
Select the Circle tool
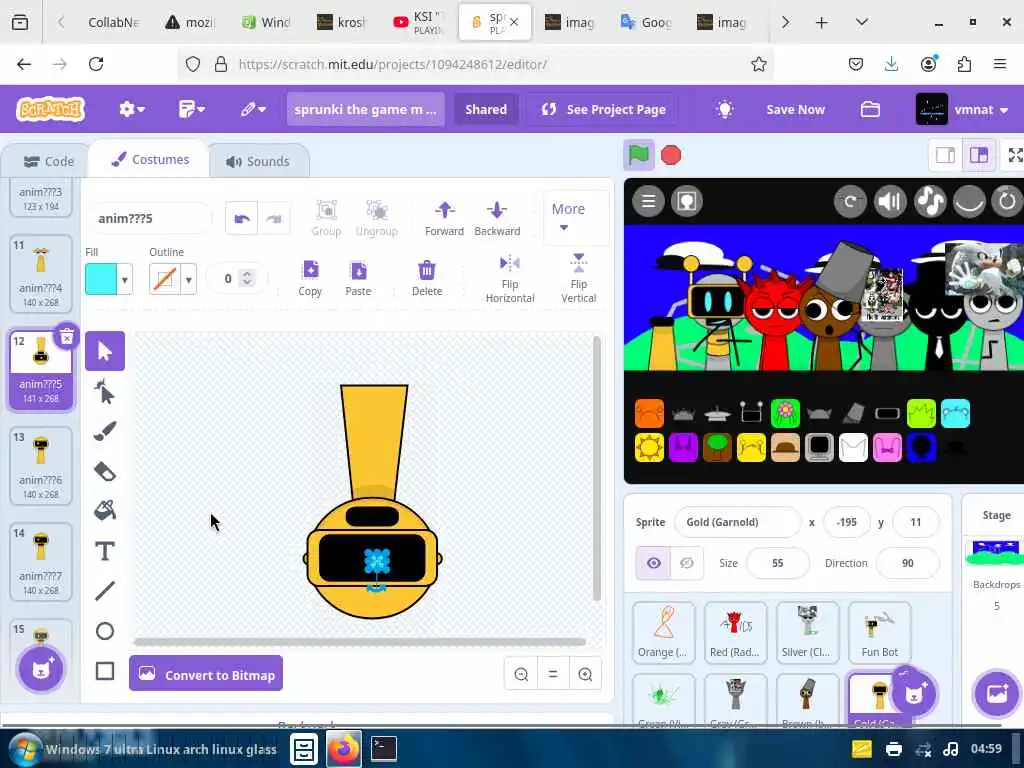point(104,631)
